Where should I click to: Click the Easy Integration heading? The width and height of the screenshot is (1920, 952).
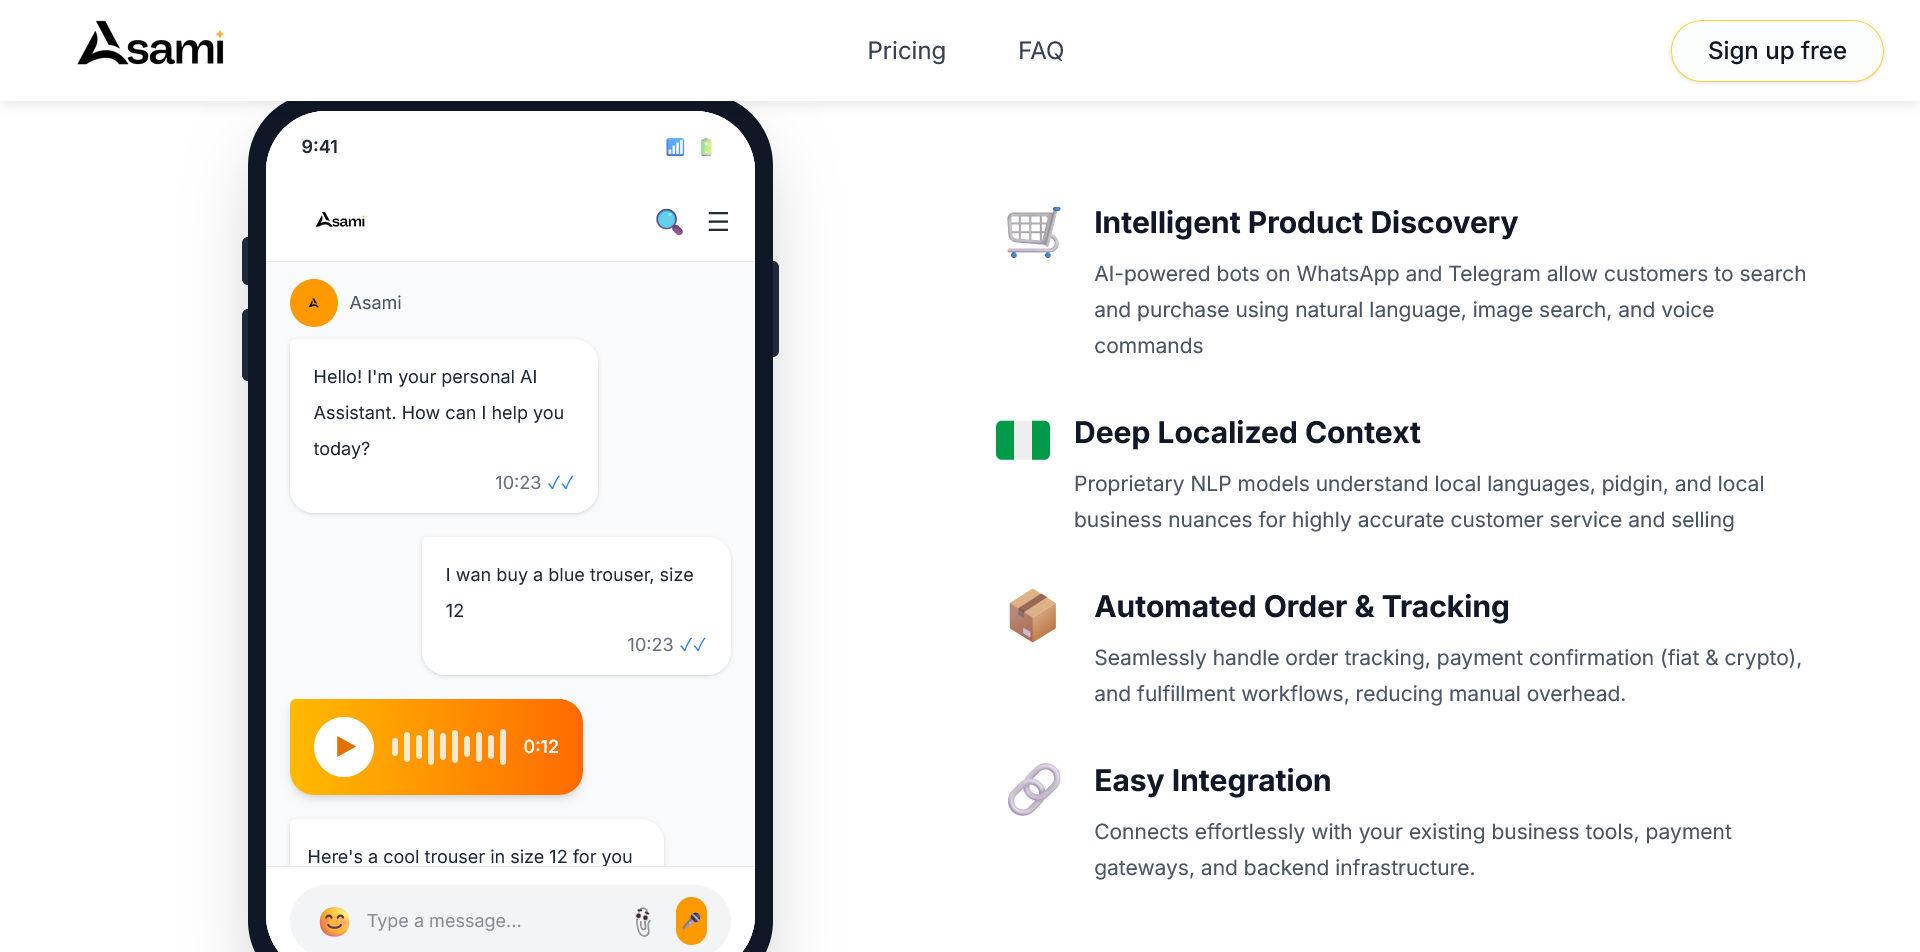[1212, 781]
